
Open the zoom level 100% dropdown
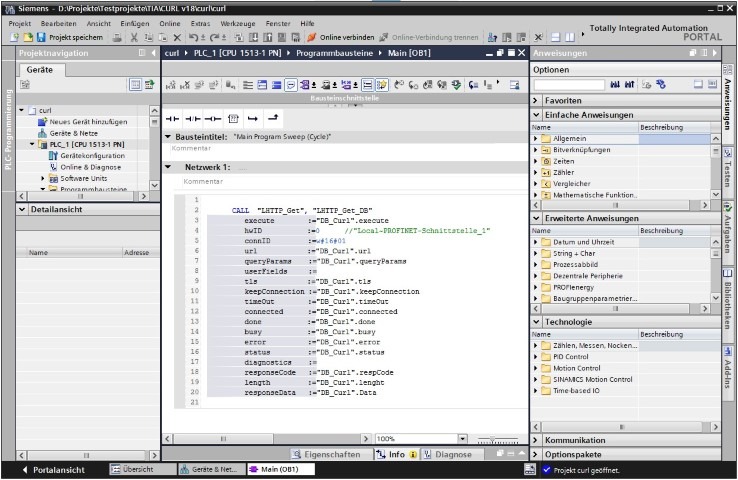pos(462,439)
